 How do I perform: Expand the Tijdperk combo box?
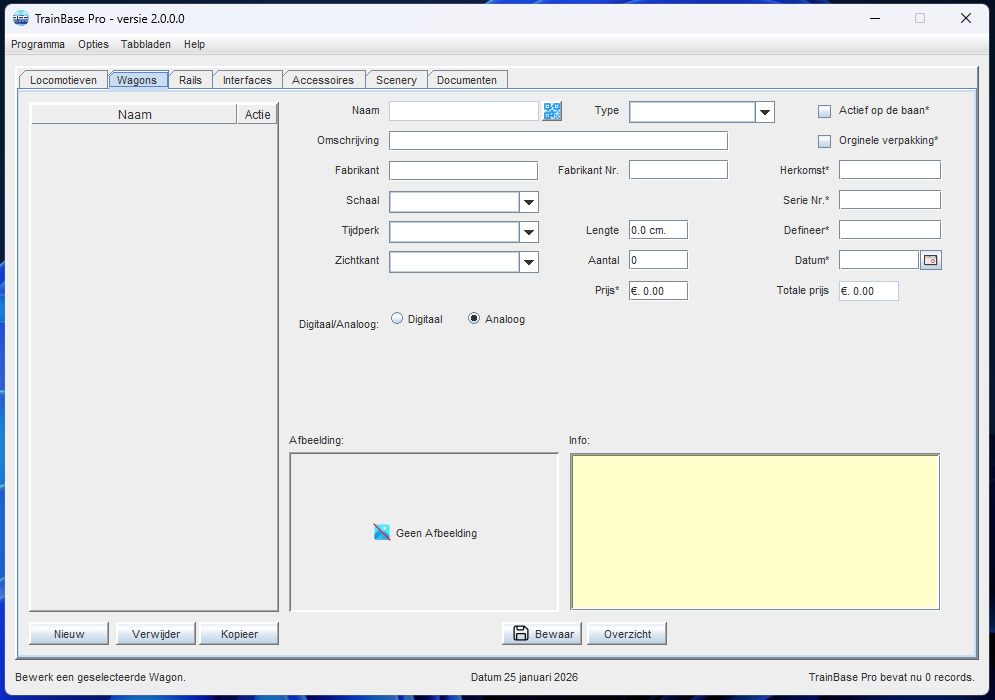coord(529,232)
